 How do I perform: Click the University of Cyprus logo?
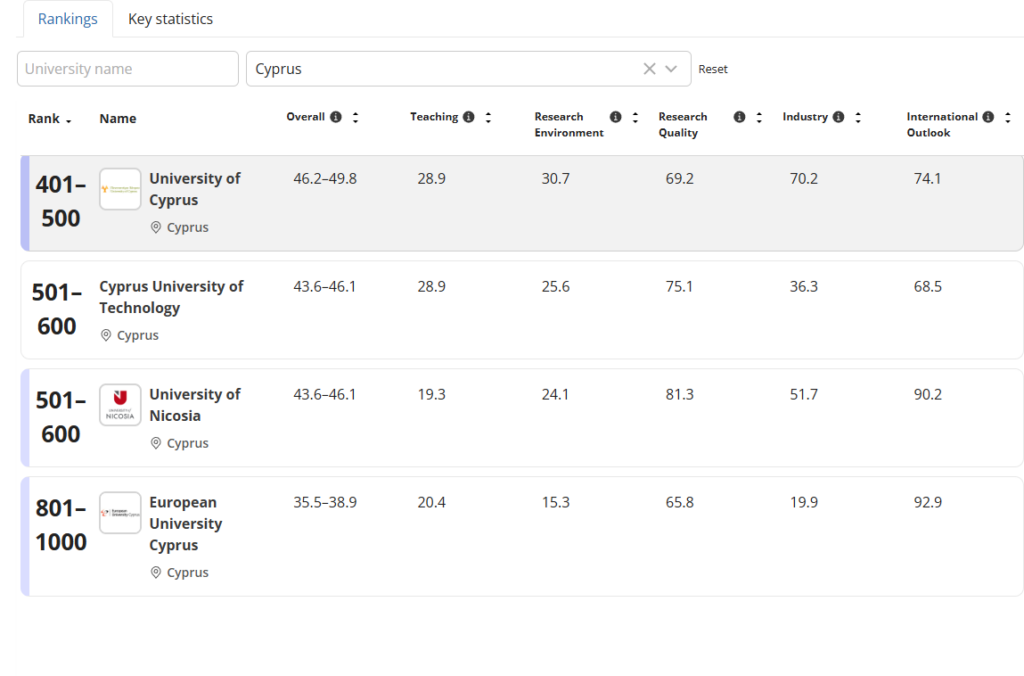pos(120,189)
